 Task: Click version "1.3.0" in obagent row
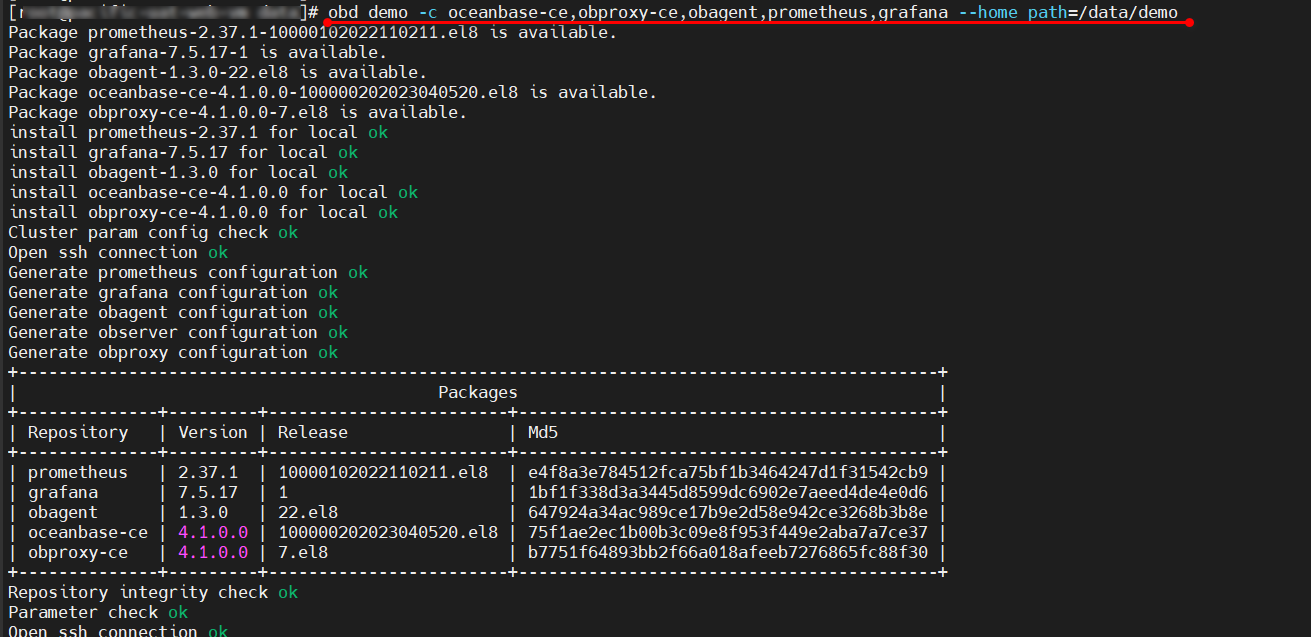tap(203, 512)
